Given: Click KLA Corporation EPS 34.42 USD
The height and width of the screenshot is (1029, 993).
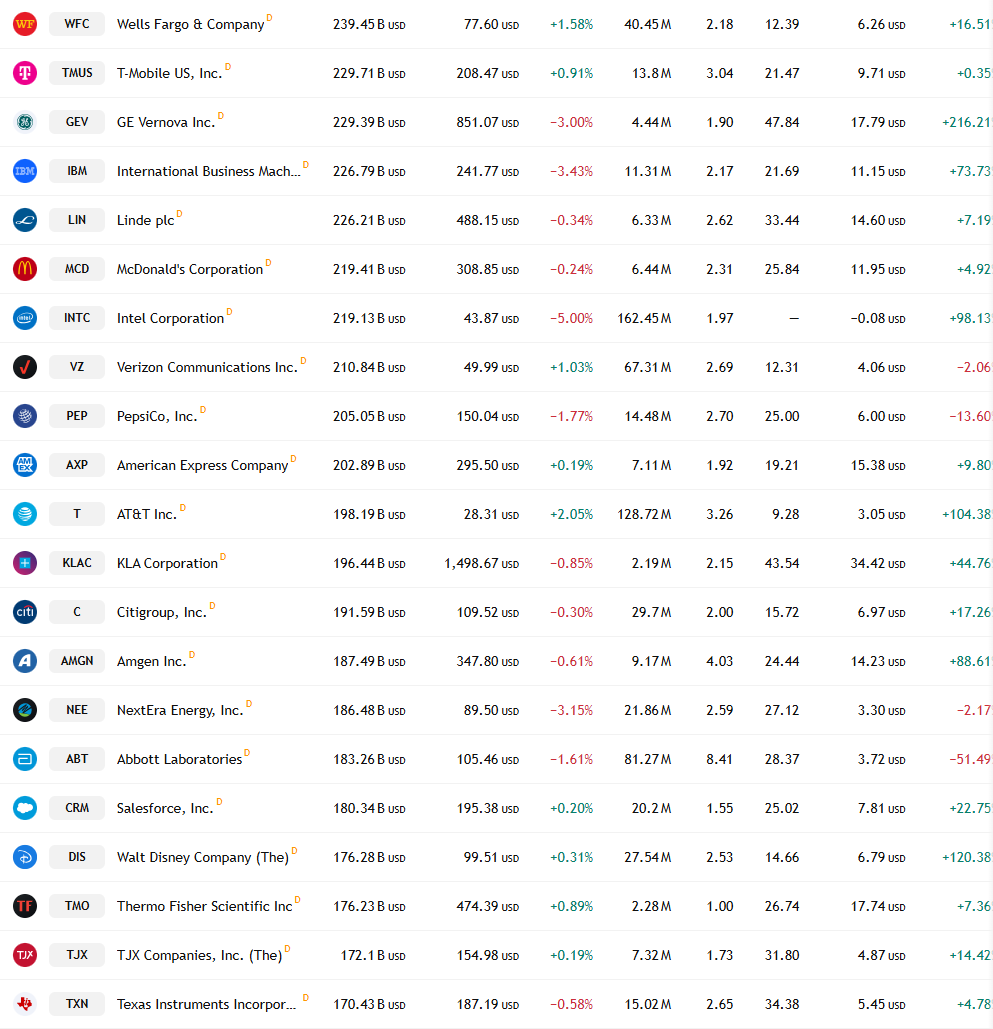Looking at the screenshot, I should [877, 564].
